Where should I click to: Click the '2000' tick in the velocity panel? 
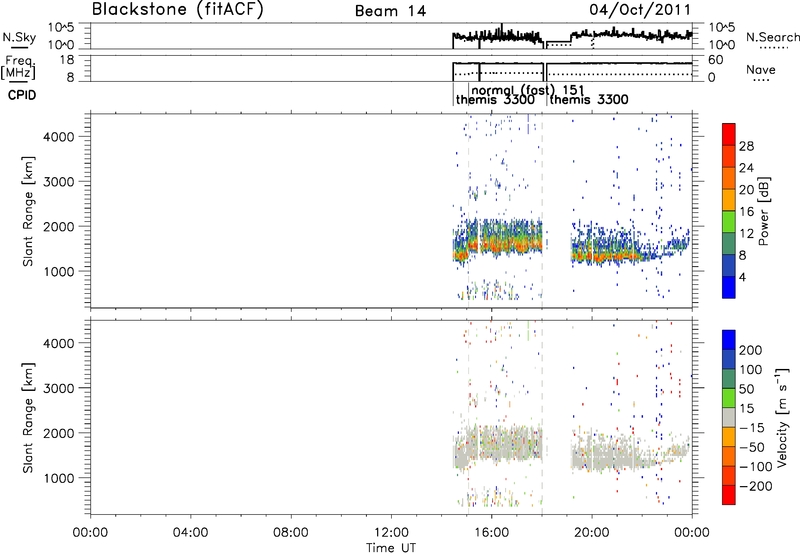(58, 433)
